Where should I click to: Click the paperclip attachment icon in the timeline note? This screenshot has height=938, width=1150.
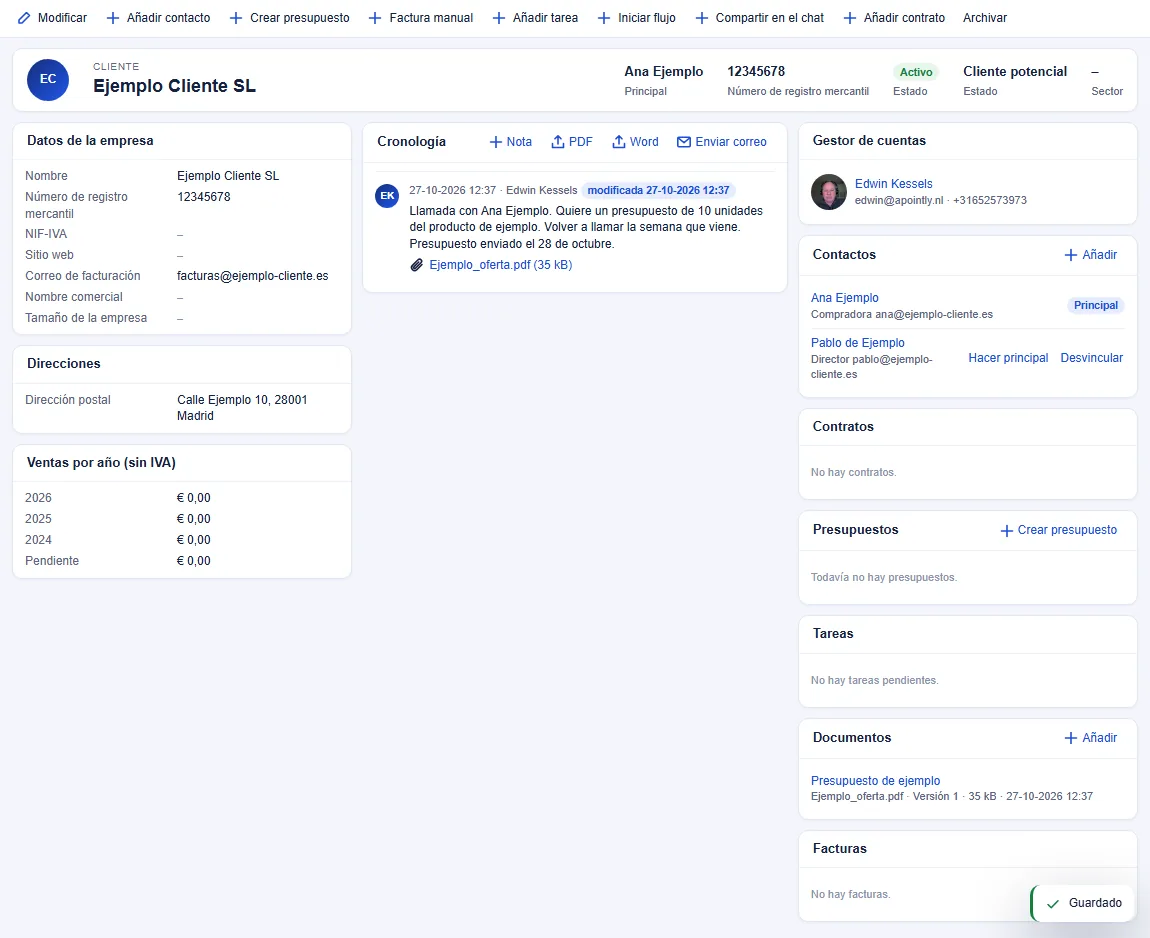(x=417, y=265)
